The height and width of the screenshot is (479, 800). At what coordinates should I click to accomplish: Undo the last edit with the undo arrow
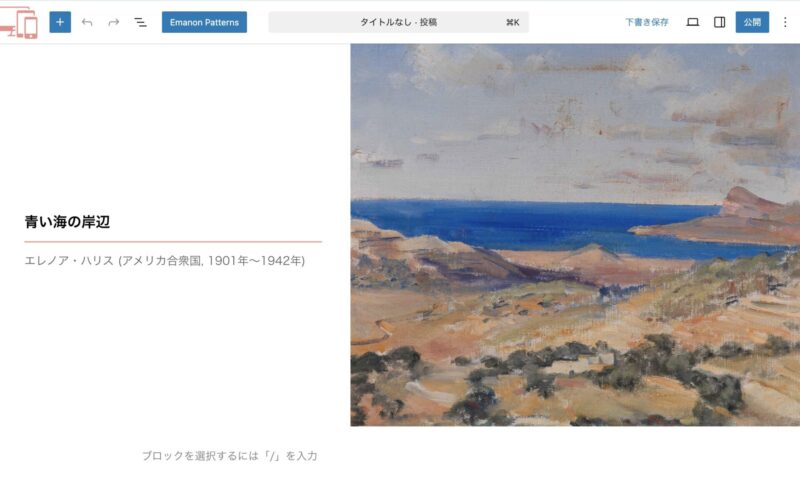coord(87,22)
